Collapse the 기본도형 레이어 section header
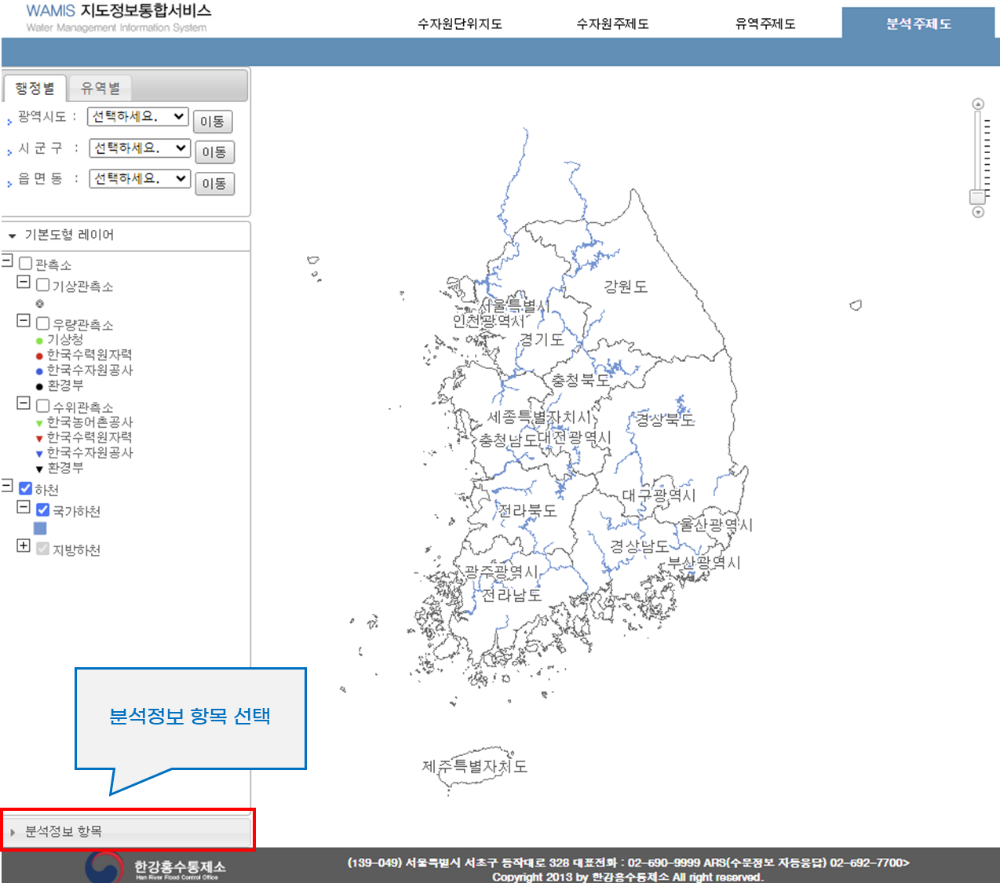This screenshot has width=1000, height=883. 13,235
